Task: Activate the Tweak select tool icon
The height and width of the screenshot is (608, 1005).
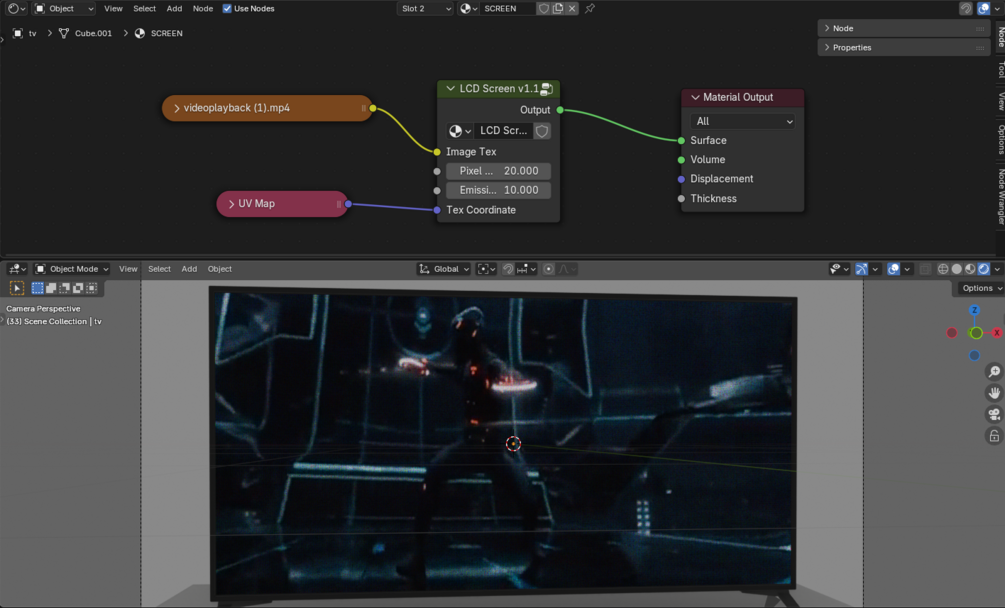Action: point(17,288)
